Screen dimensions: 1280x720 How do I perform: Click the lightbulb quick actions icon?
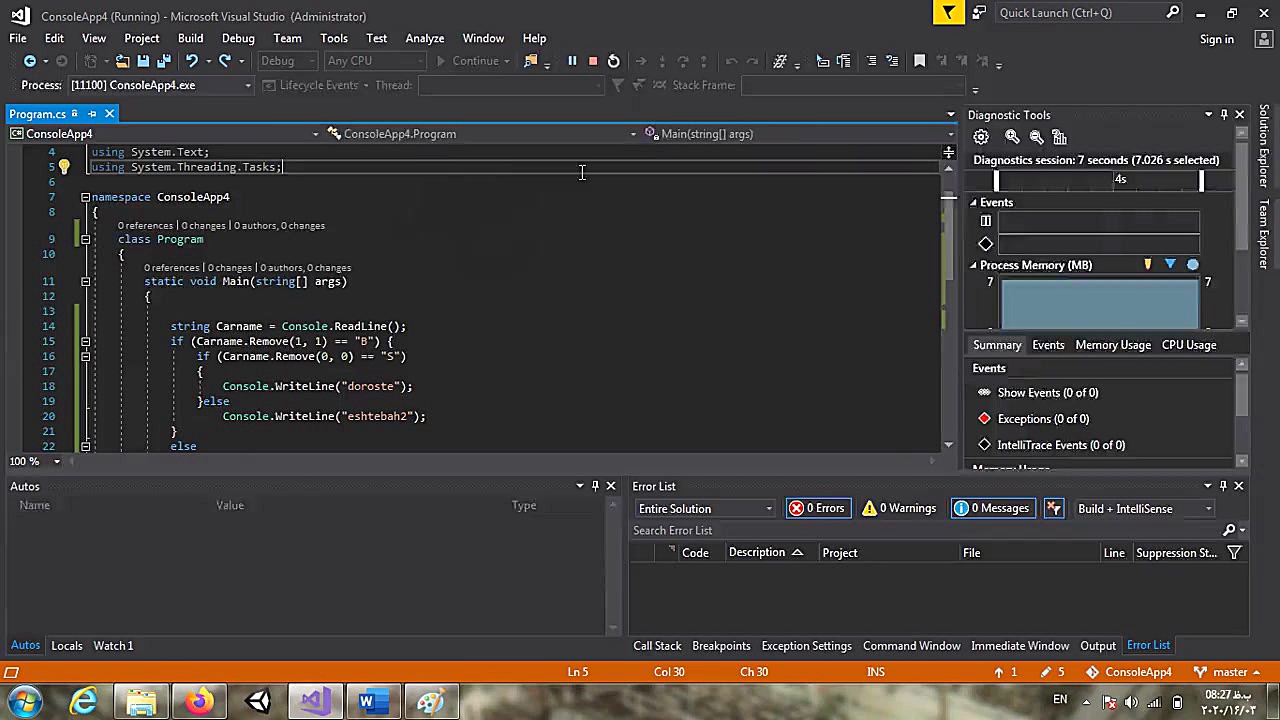point(64,167)
